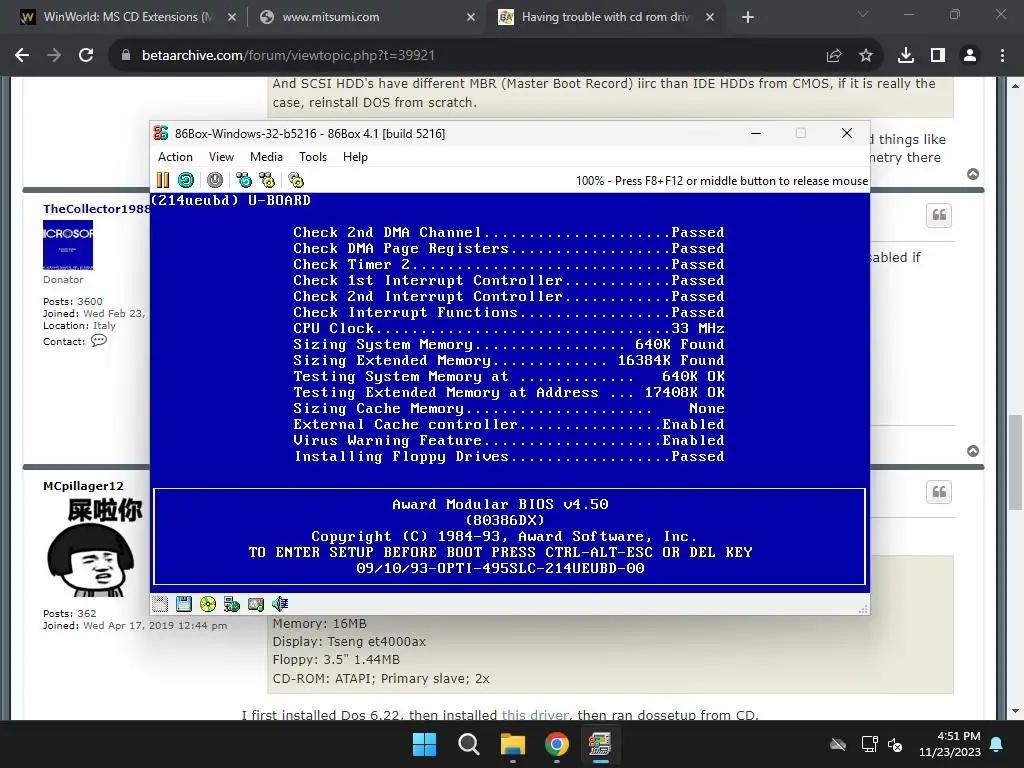Bookmark this page with the star icon

pyautogui.click(x=866, y=56)
